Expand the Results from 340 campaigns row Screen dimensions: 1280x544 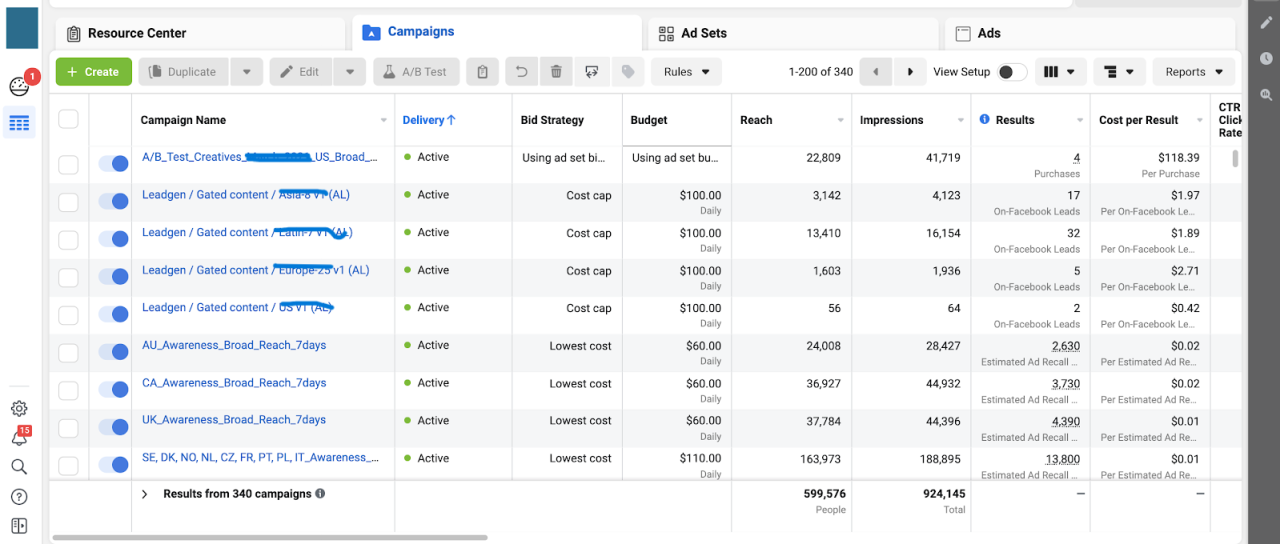click(144, 494)
